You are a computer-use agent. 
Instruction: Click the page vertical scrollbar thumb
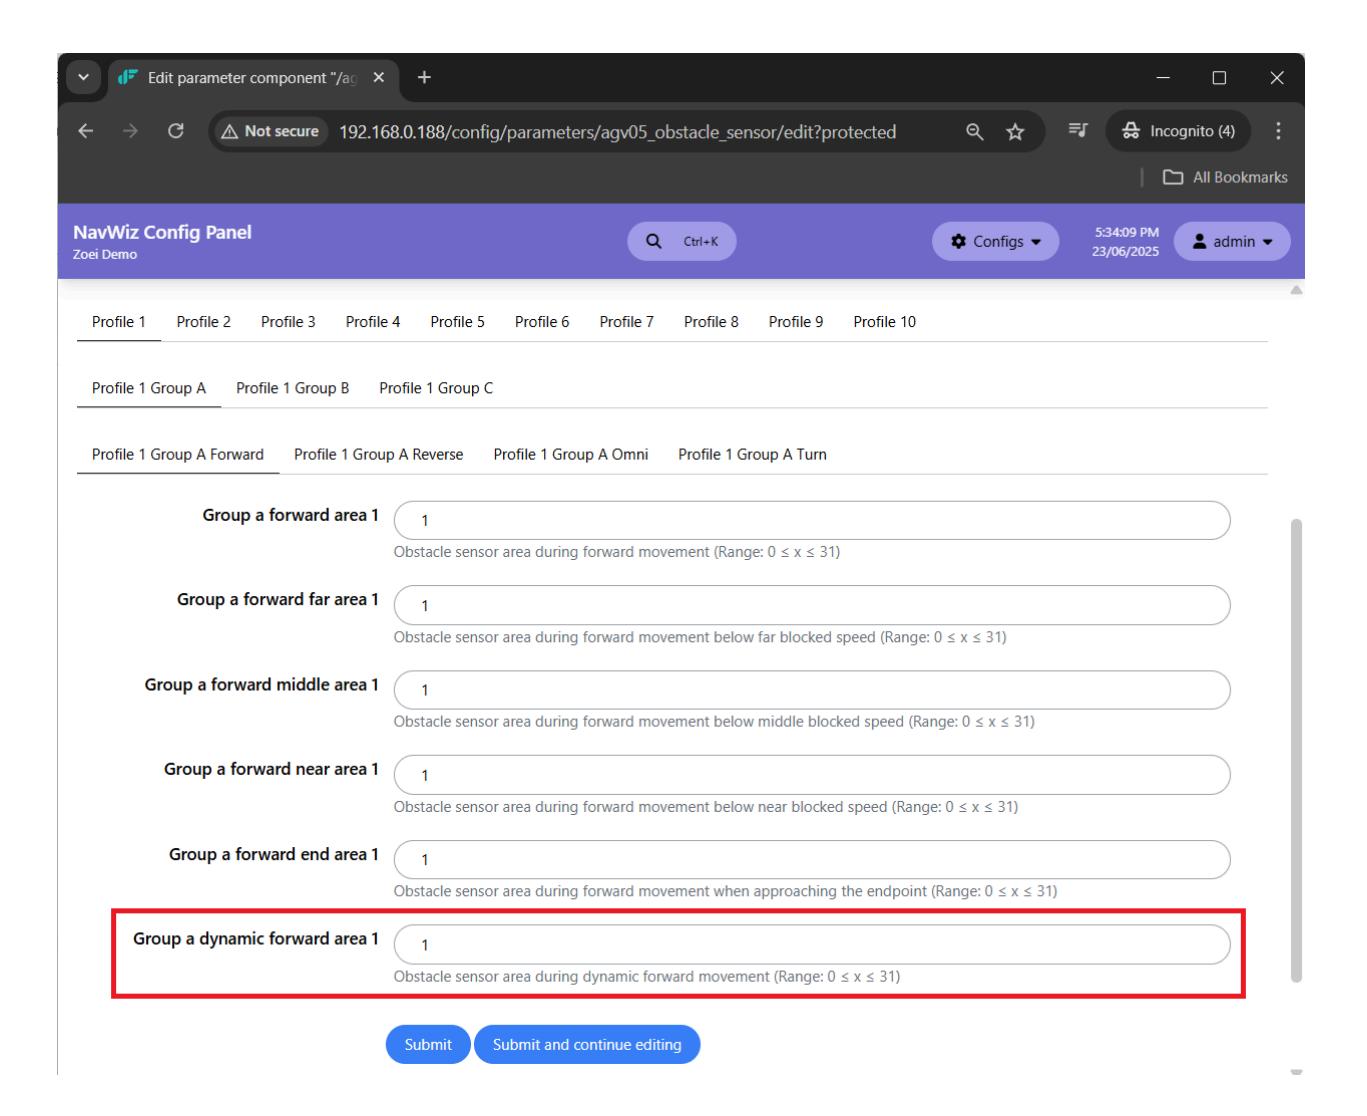[1296, 750]
